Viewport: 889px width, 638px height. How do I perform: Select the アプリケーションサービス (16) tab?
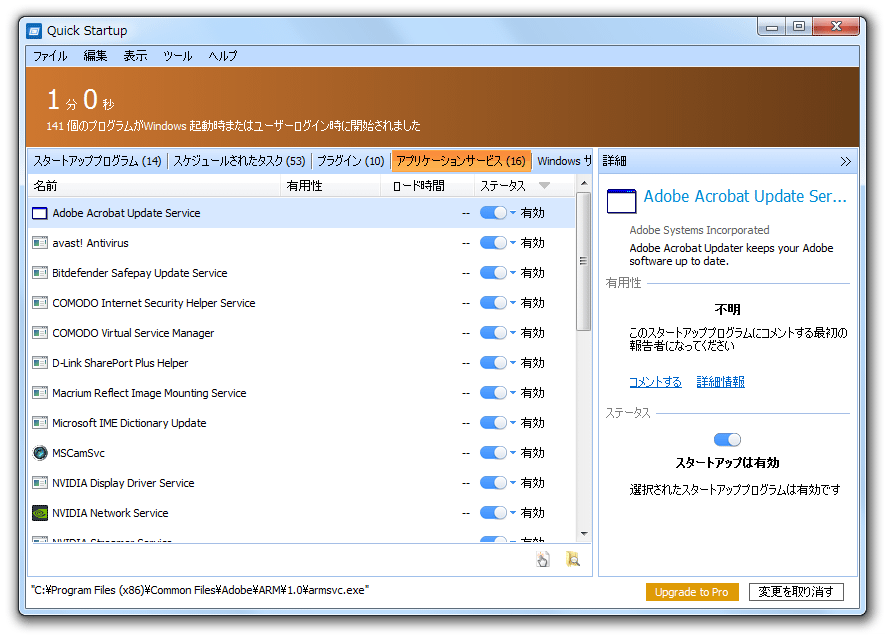(461, 161)
